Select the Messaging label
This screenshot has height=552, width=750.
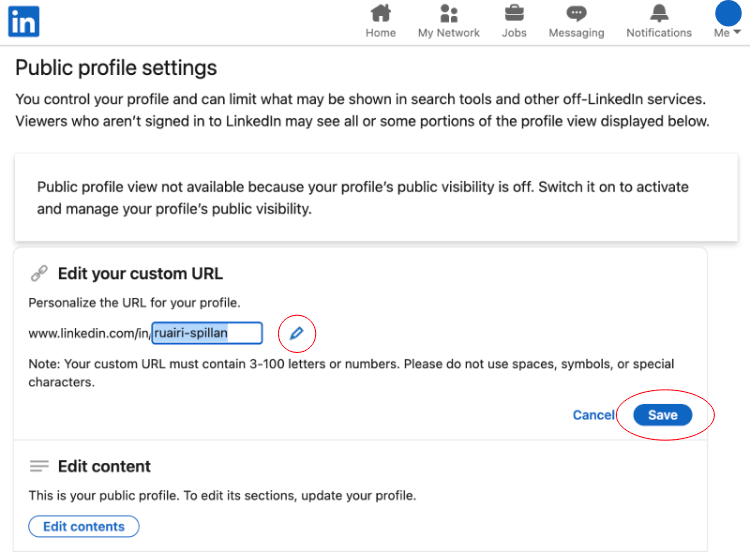click(x=576, y=33)
